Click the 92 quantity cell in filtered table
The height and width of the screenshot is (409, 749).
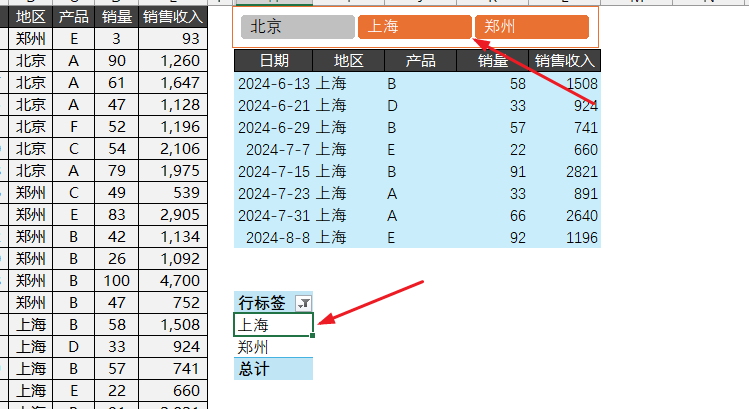492,237
